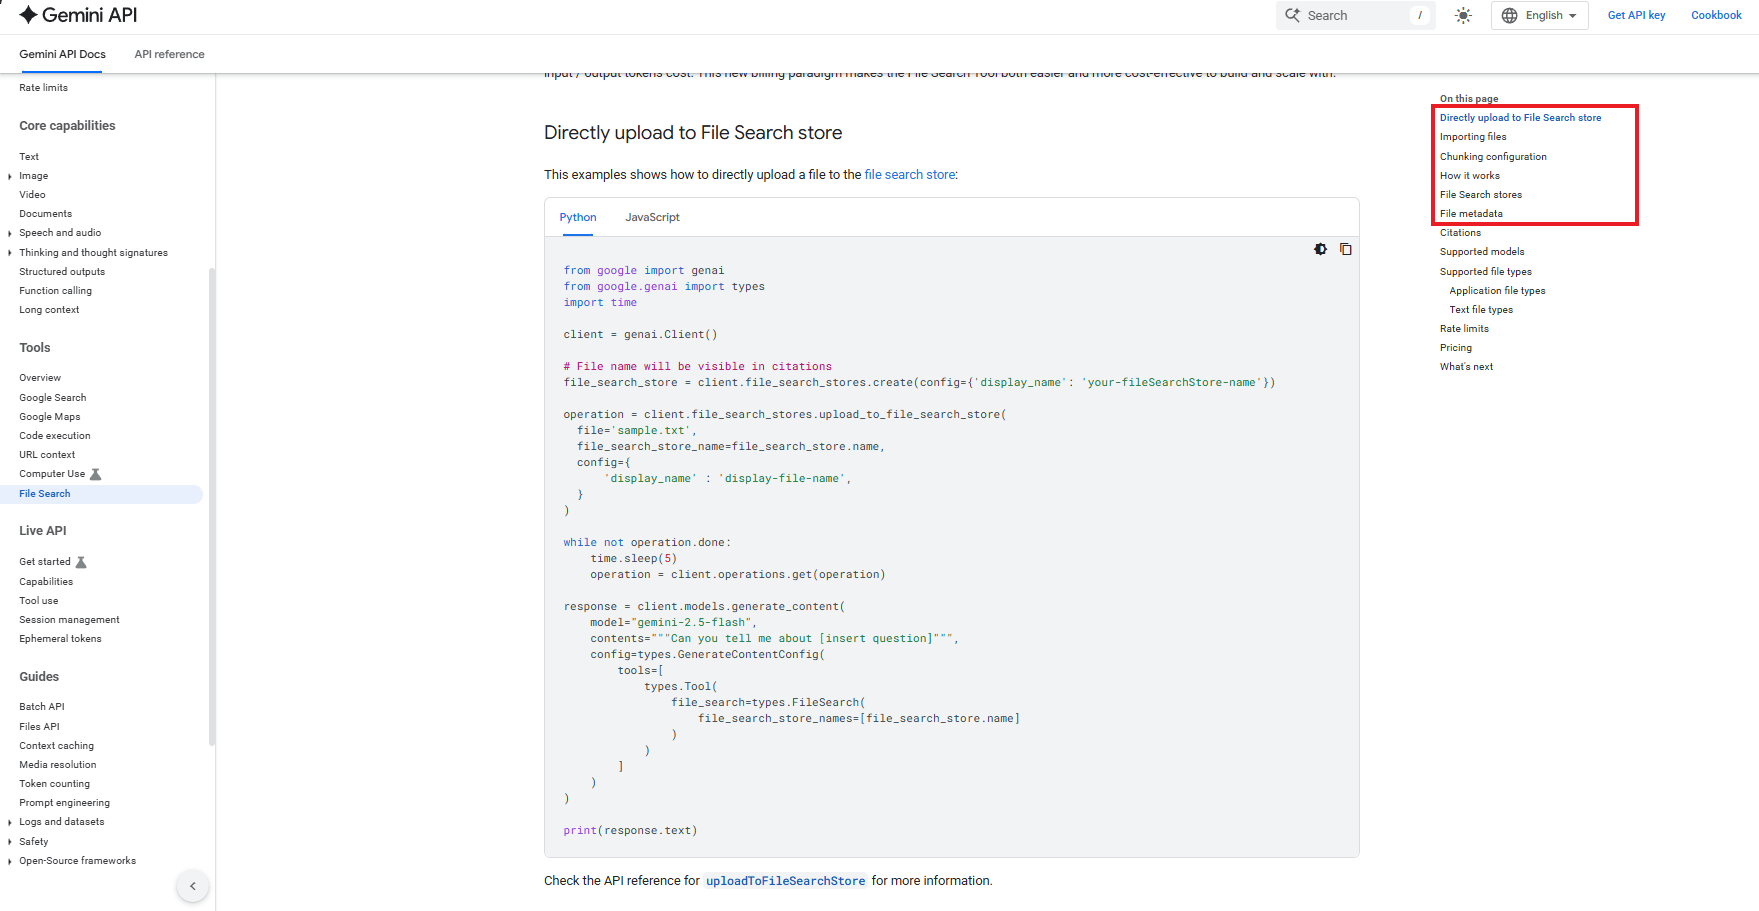Screen dimensions: 1759x911
Task: Click the magnifier icon in the search bar
Action: (x=1292, y=15)
